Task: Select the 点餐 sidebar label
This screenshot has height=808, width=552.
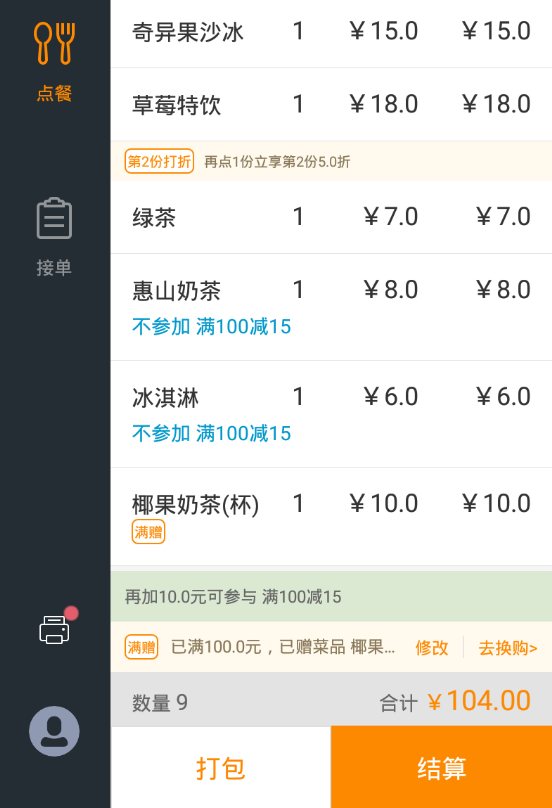Action: (54, 94)
